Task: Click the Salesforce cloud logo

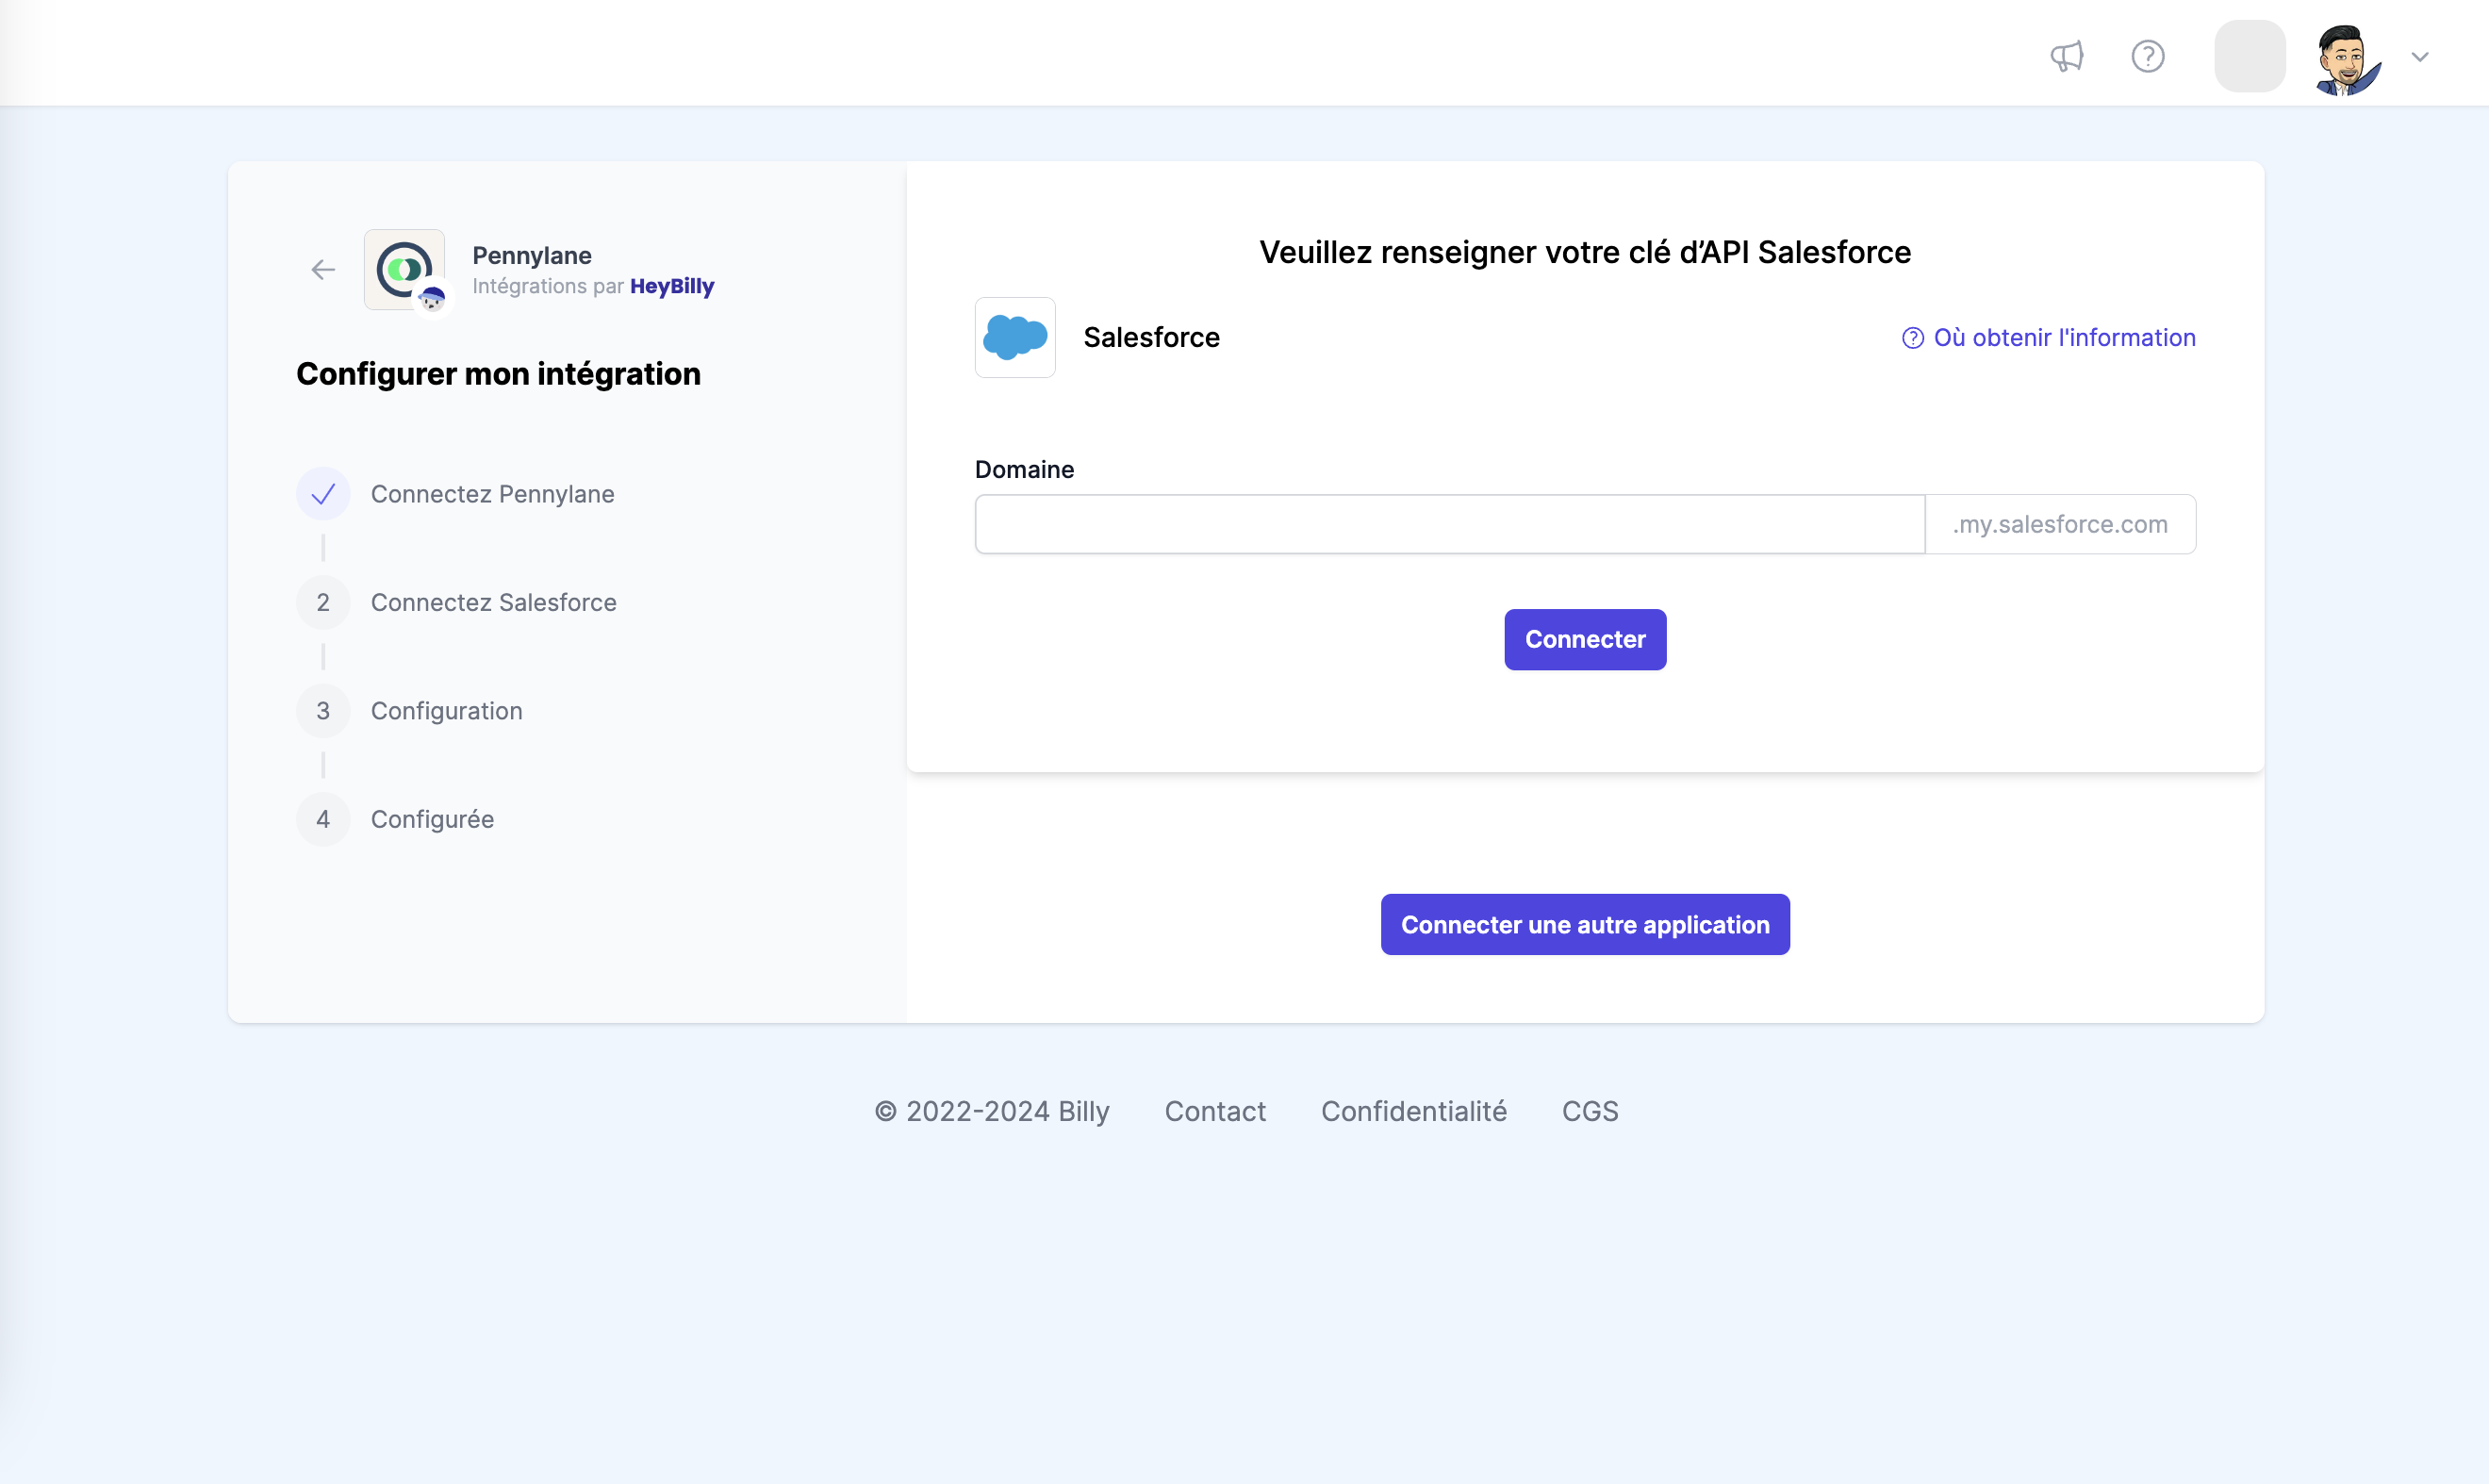Action: (1015, 337)
